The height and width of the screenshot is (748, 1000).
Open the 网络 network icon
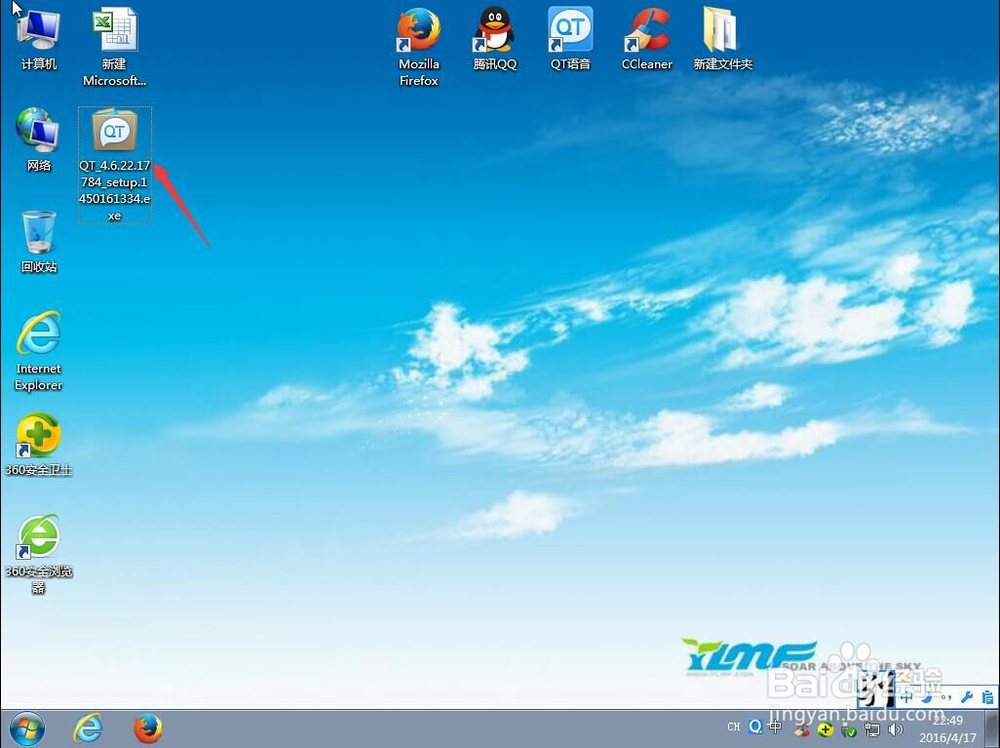(x=38, y=139)
